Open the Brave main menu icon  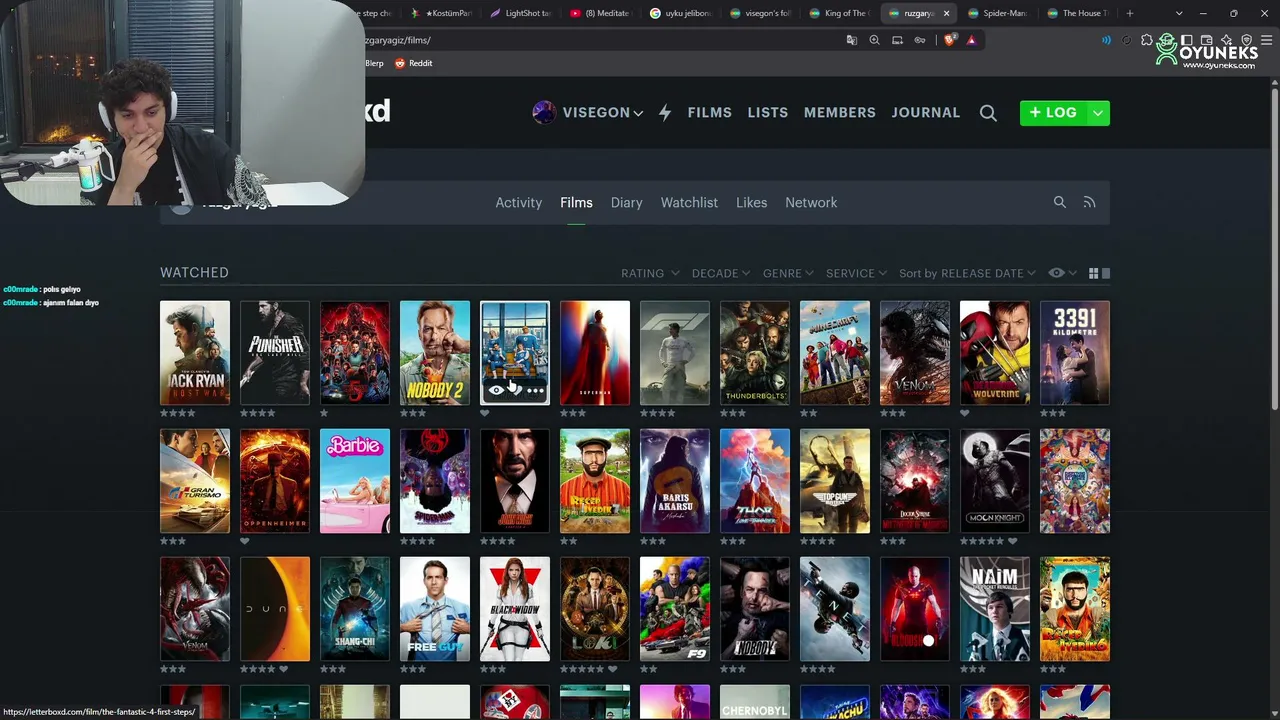pyautogui.click(x=1265, y=40)
